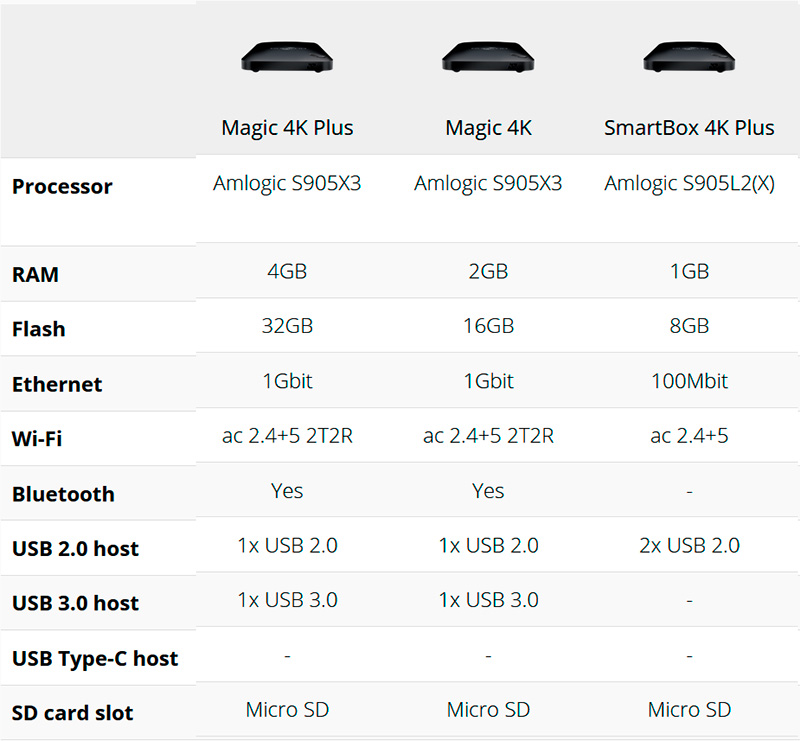Click the USB Type-C host row label
The width and height of the screenshot is (800, 741).
(x=95, y=659)
